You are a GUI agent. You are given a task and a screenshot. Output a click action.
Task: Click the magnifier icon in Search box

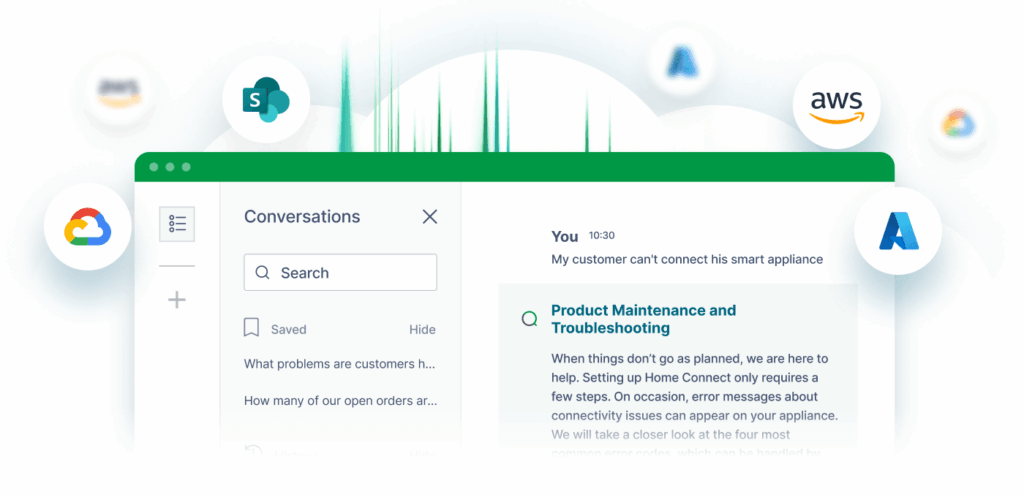pos(263,272)
